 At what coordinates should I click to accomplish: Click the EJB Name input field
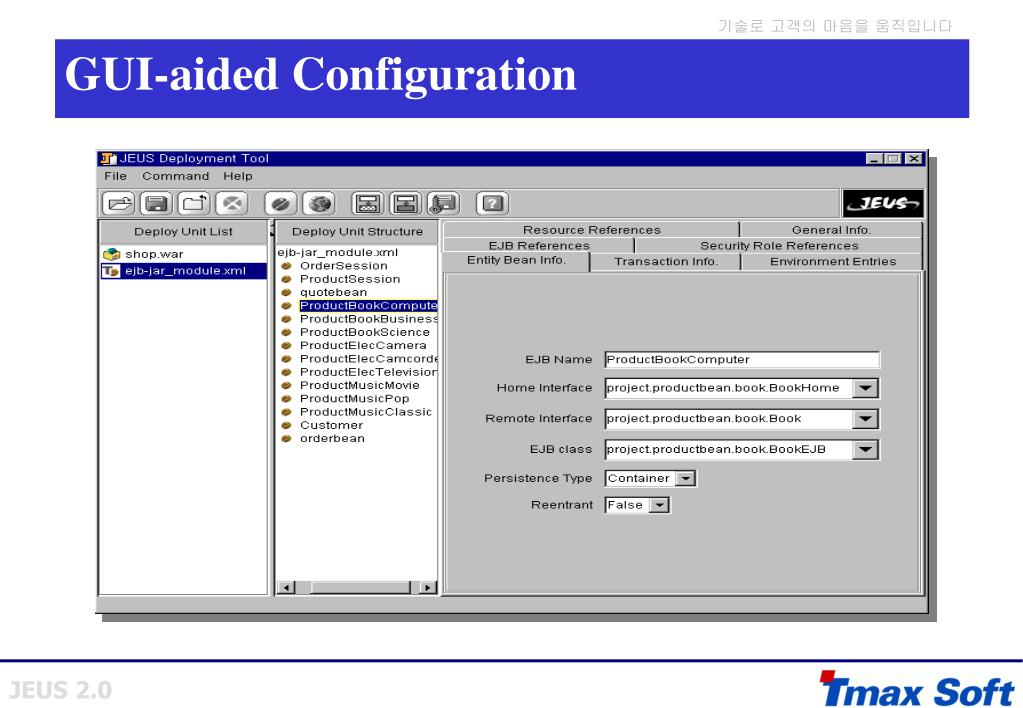pyautogui.click(x=742, y=360)
